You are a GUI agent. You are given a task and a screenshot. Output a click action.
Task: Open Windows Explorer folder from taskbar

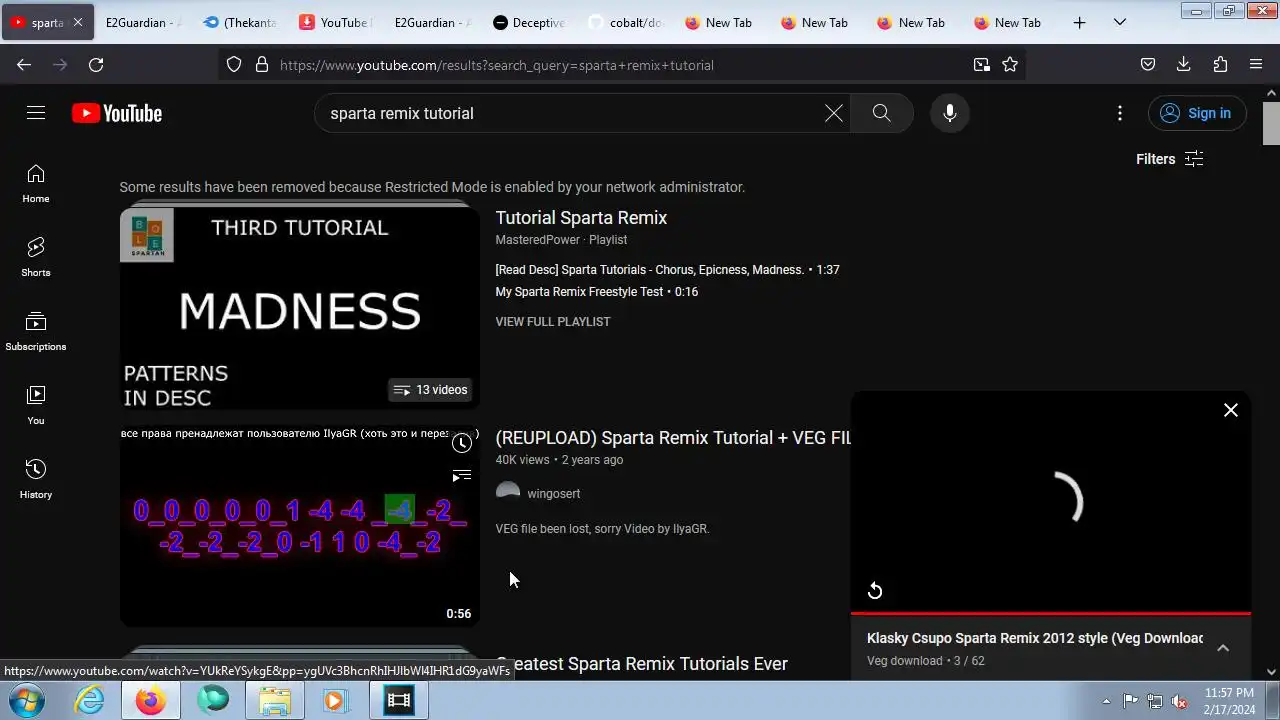point(274,701)
